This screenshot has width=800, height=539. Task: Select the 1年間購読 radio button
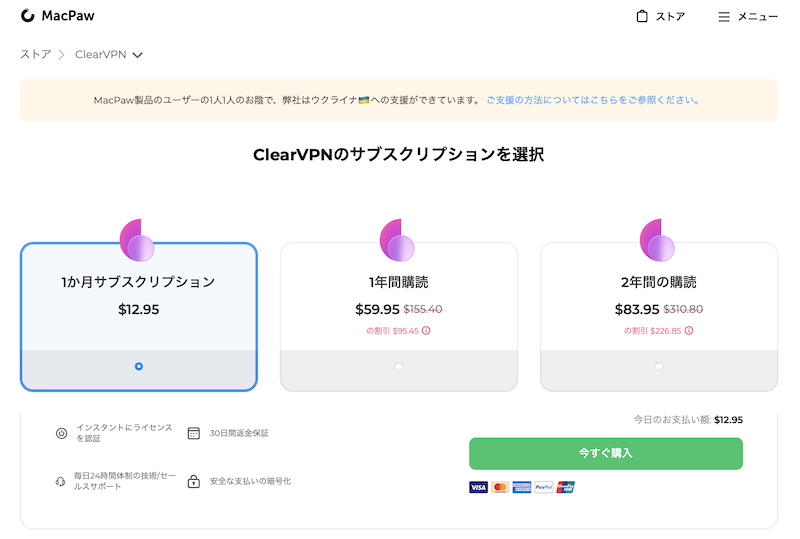tap(399, 366)
